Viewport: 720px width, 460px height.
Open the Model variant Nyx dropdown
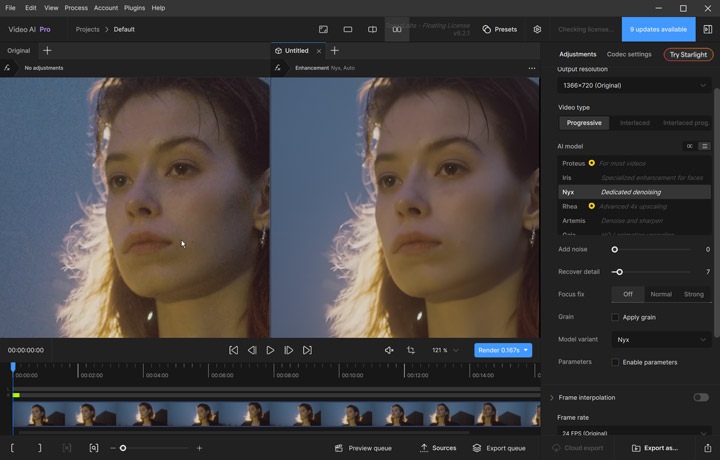[661, 340]
